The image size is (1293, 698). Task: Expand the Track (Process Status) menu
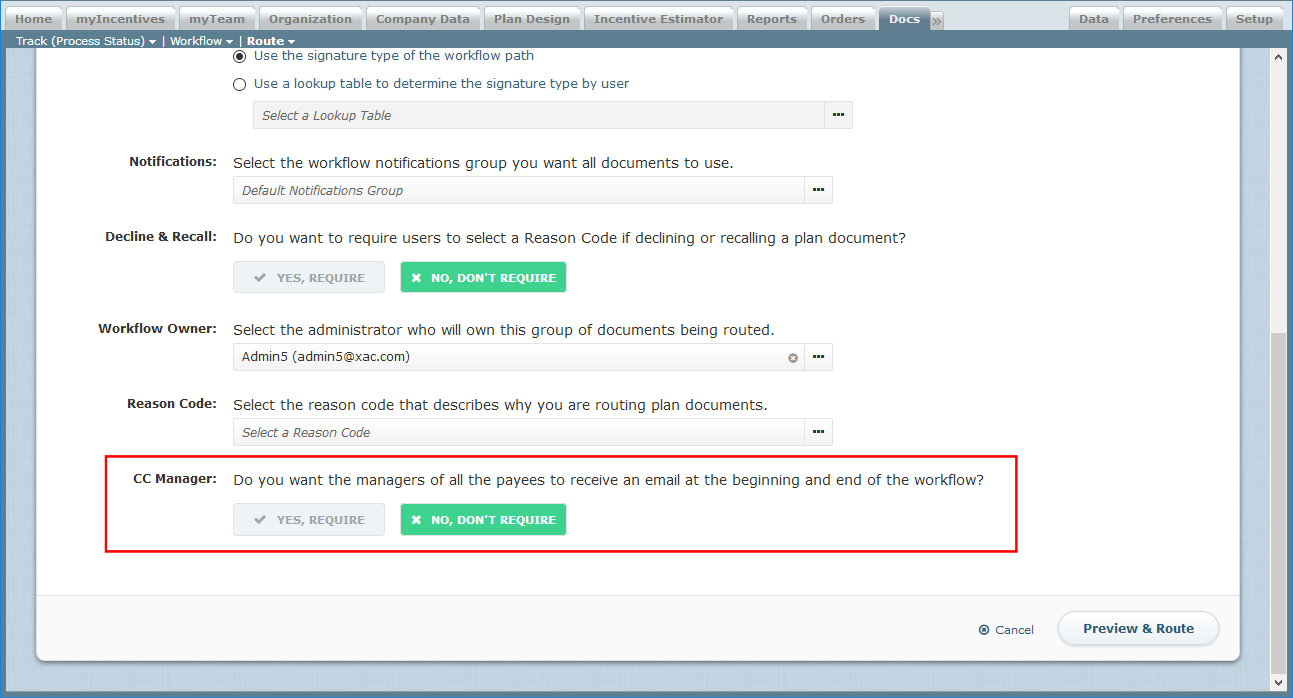point(86,41)
